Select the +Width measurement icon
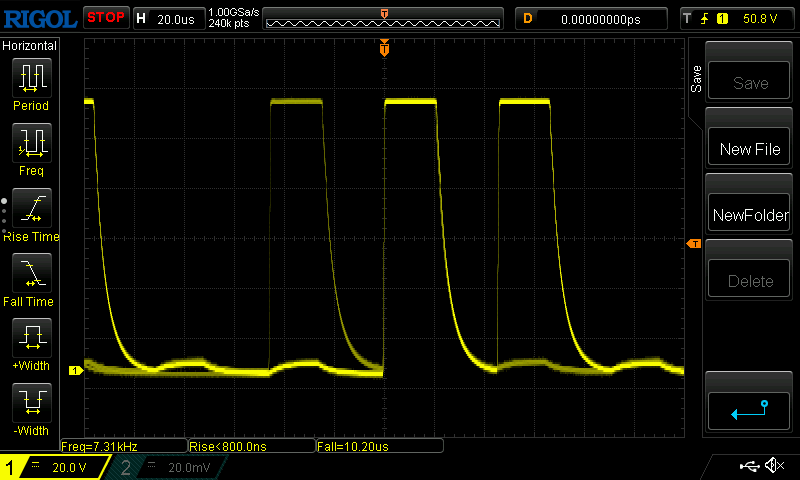 tap(31, 340)
